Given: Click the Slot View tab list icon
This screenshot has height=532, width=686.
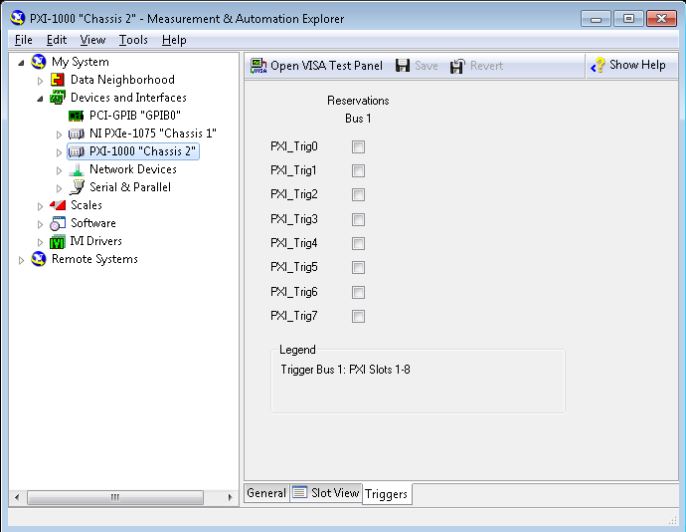Looking at the screenshot, I should [300, 492].
